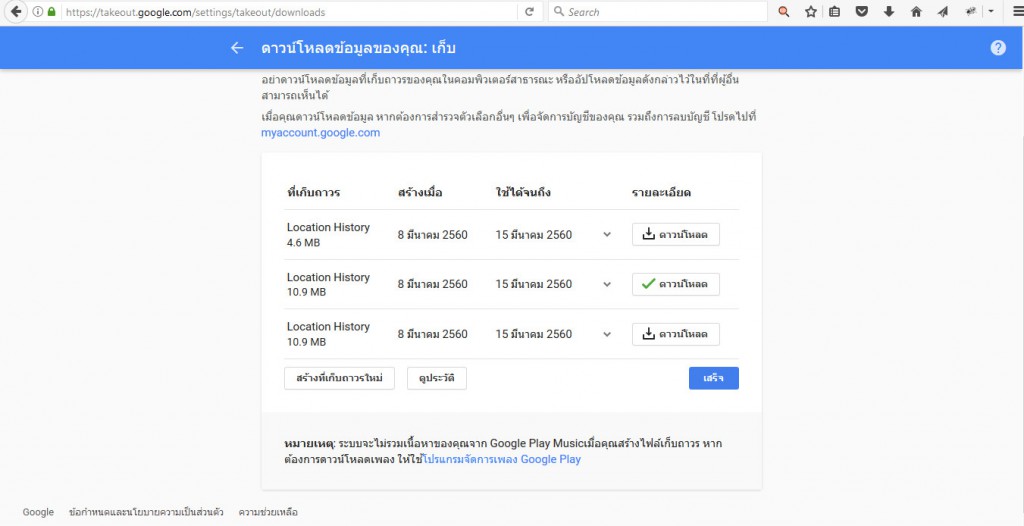Open the Pocket icon in the toolbar
The image size is (1024, 526).
pyautogui.click(x=861, y=12)
